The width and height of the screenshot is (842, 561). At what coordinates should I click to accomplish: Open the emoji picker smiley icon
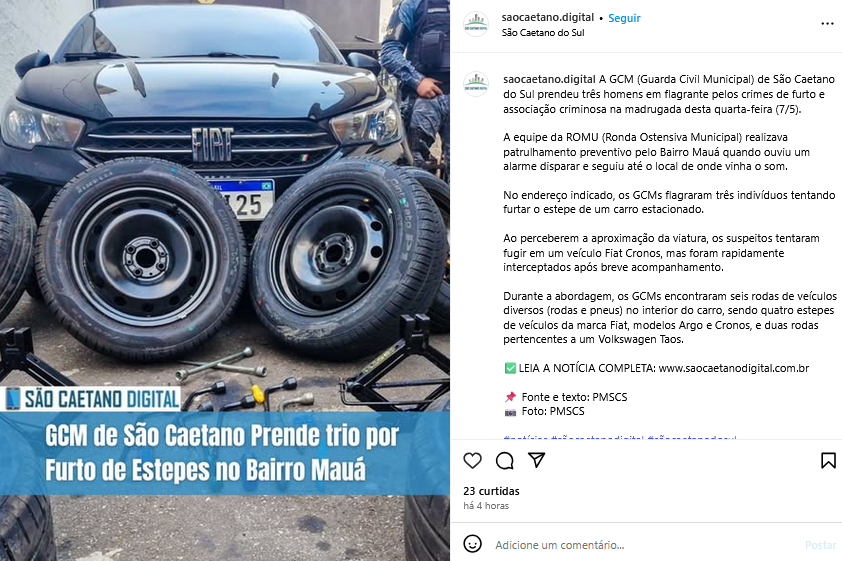tap(473, 544)
